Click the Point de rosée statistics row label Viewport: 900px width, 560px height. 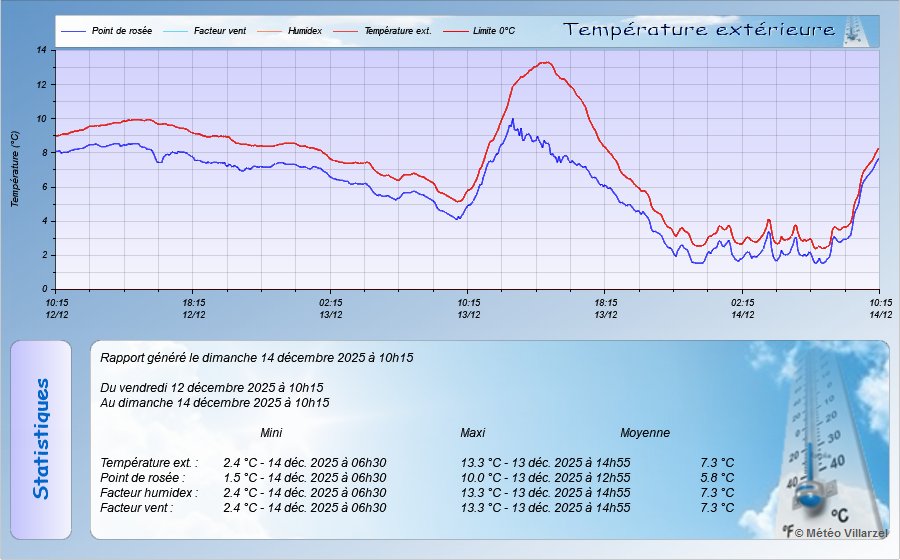(142, 478)
